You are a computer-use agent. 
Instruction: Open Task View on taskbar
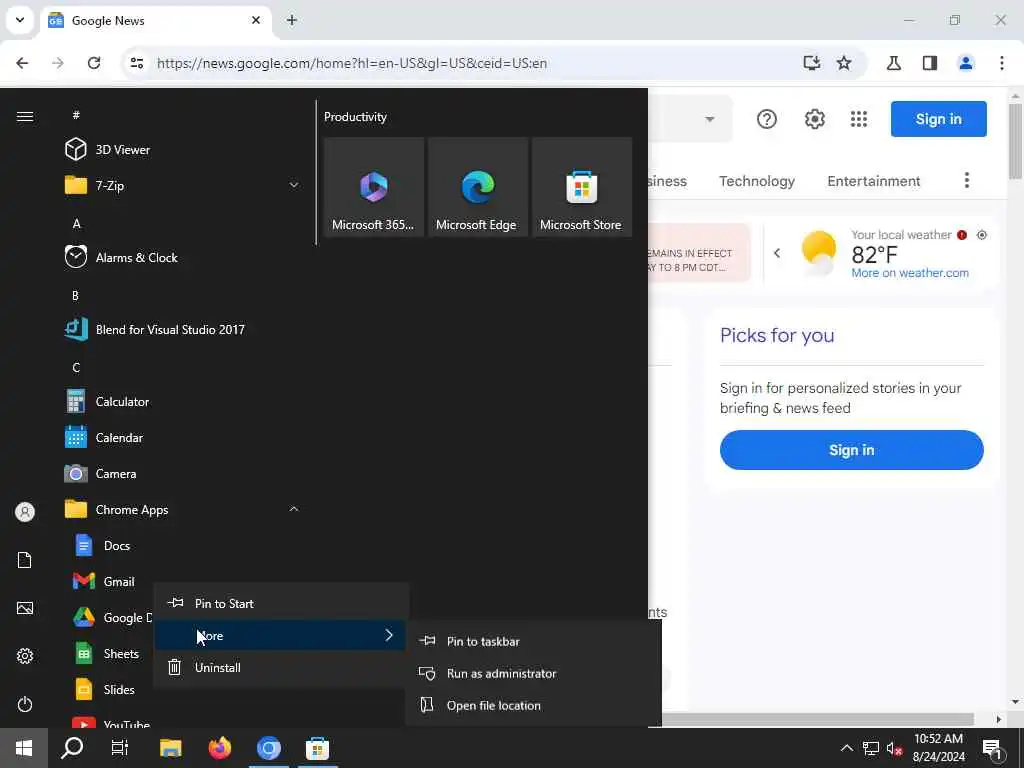tap(120, 748)
